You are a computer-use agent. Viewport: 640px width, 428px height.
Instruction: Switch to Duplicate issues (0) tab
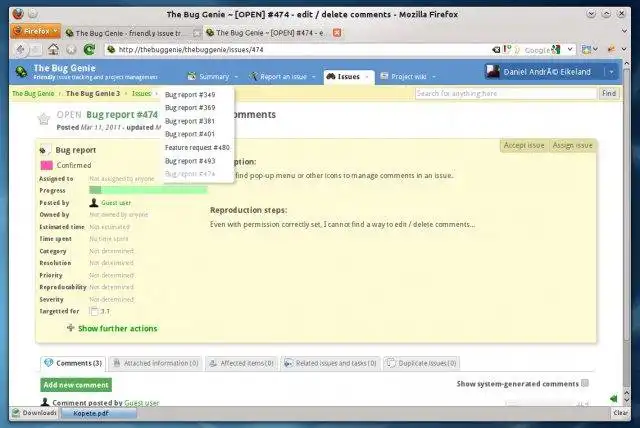click(x=422, y=363)
